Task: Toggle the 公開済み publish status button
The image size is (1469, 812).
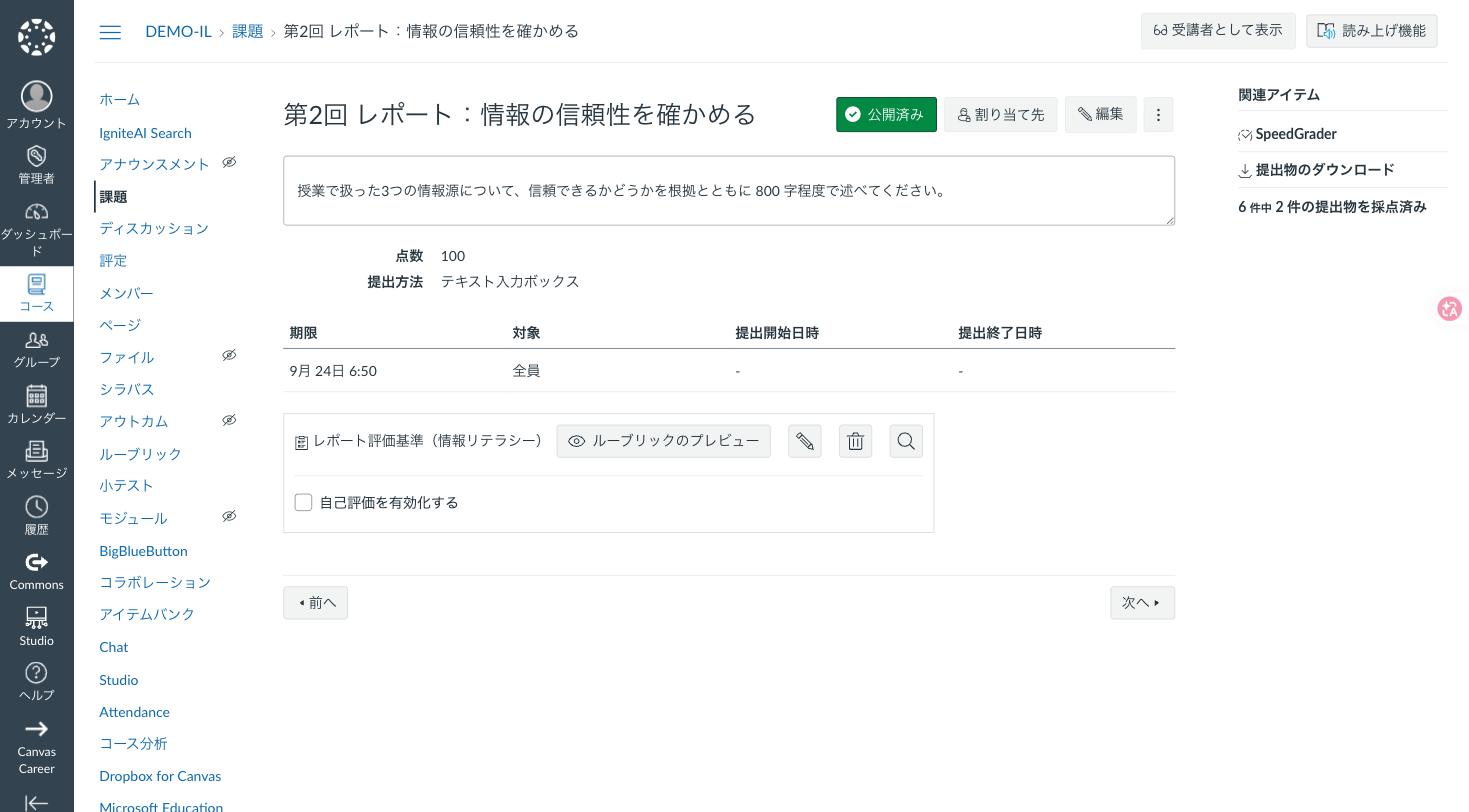Action: (886, 114)
